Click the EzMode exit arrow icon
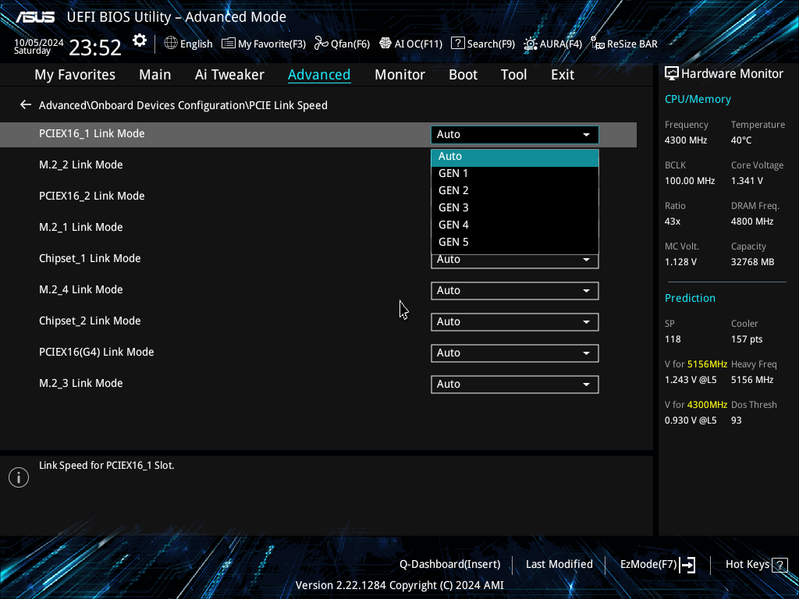The height and width of the screenshot is (599, 799). click(x=688, y=564)
